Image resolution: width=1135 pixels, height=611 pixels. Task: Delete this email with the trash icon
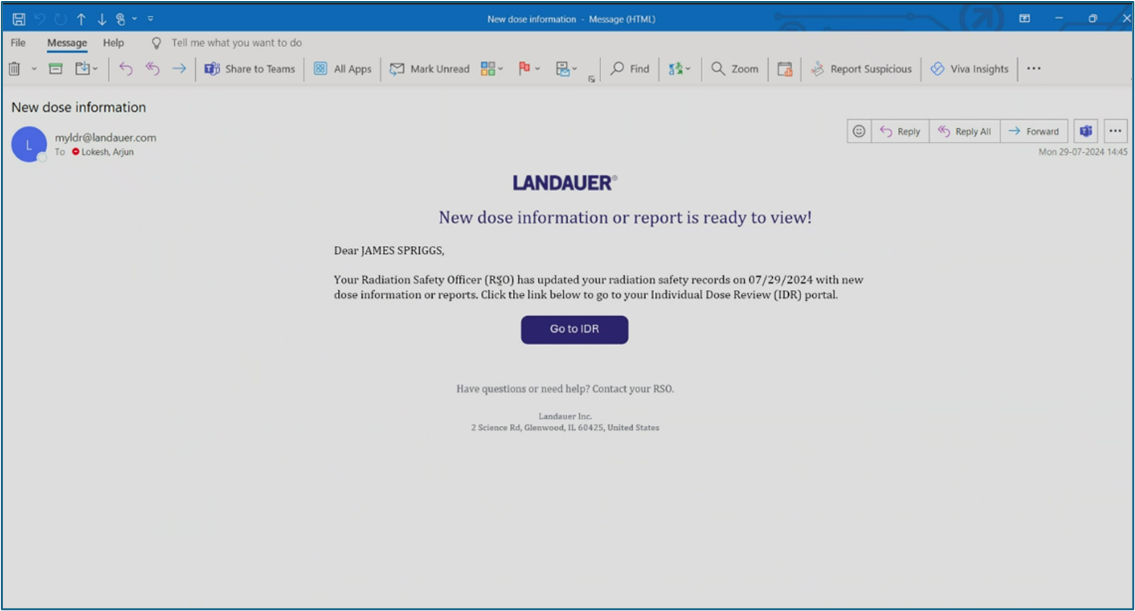tap(14, 69)
